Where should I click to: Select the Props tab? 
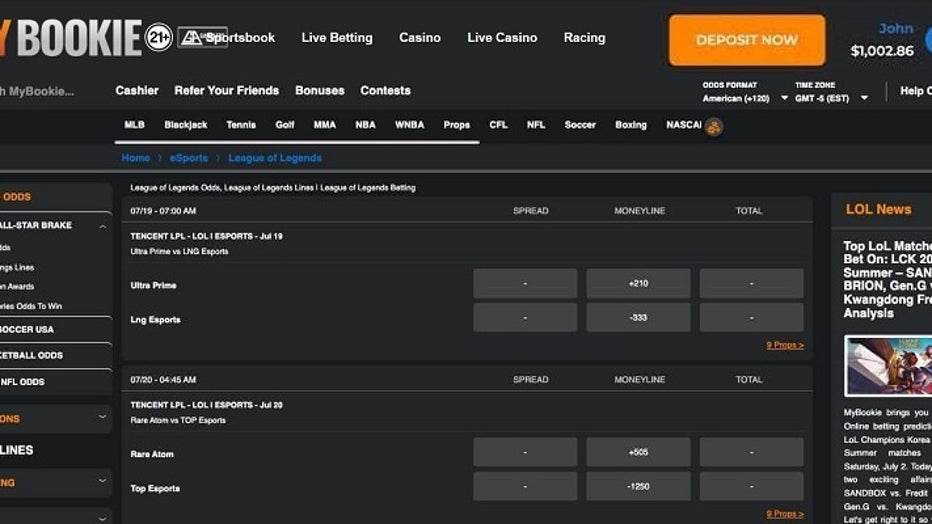[x=456, y=125]
